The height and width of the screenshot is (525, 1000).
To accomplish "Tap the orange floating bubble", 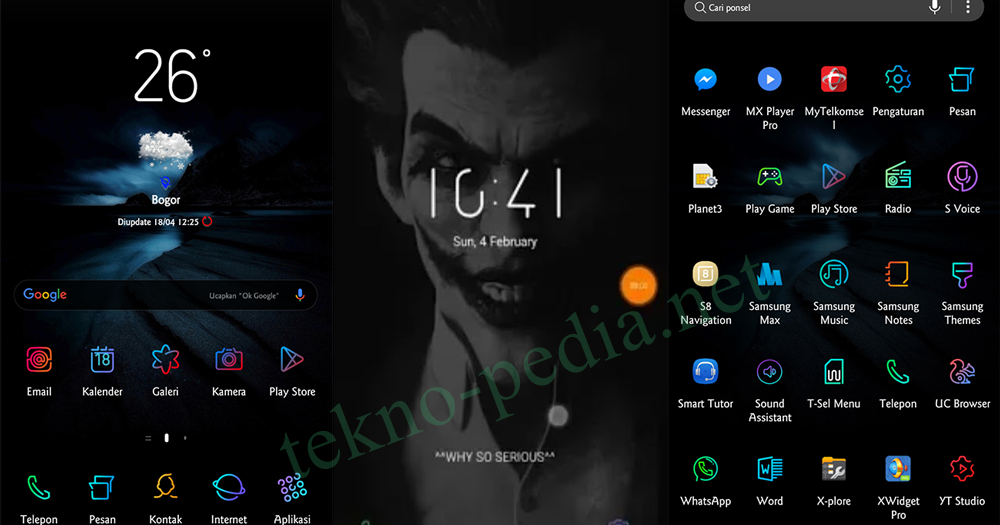I will pos(638,285).
